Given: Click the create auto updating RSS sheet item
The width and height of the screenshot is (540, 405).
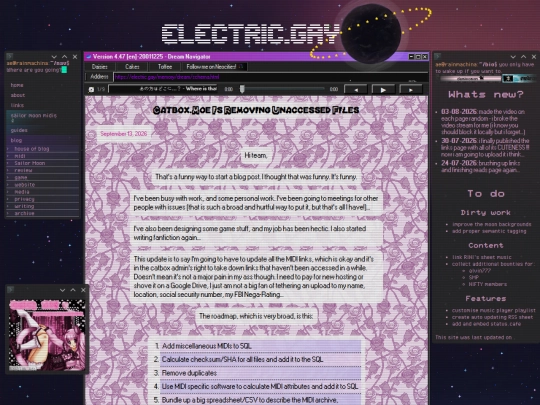Looking at the screenshot, I should 492,317.
